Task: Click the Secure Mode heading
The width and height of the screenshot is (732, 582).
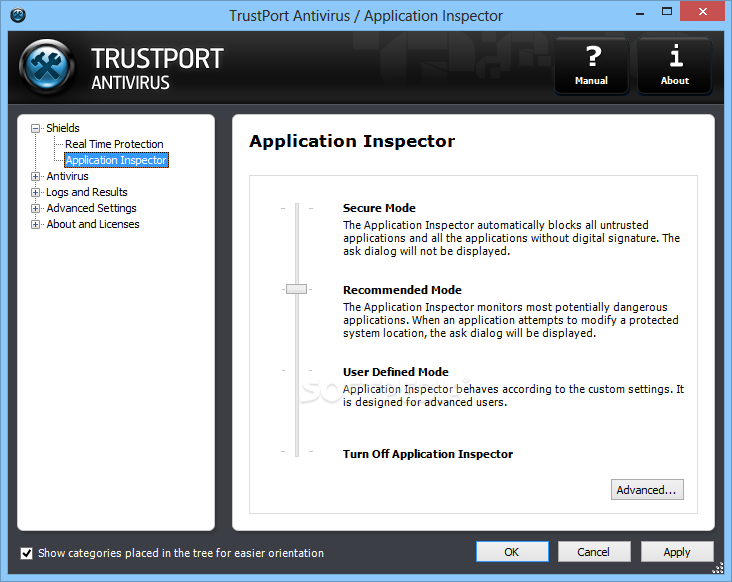Action: pyautogui.click(x=379, y=208)
